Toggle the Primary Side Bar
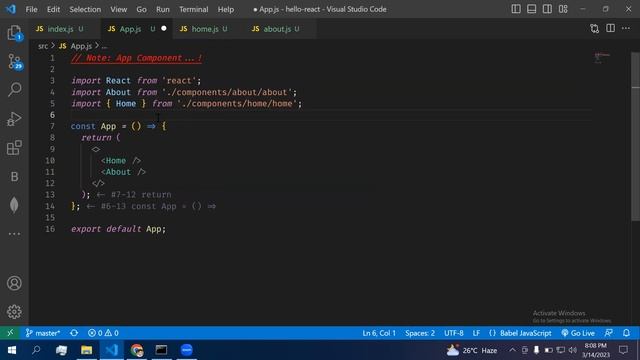The height and width of the screenshot is (360, 640). 516,9
